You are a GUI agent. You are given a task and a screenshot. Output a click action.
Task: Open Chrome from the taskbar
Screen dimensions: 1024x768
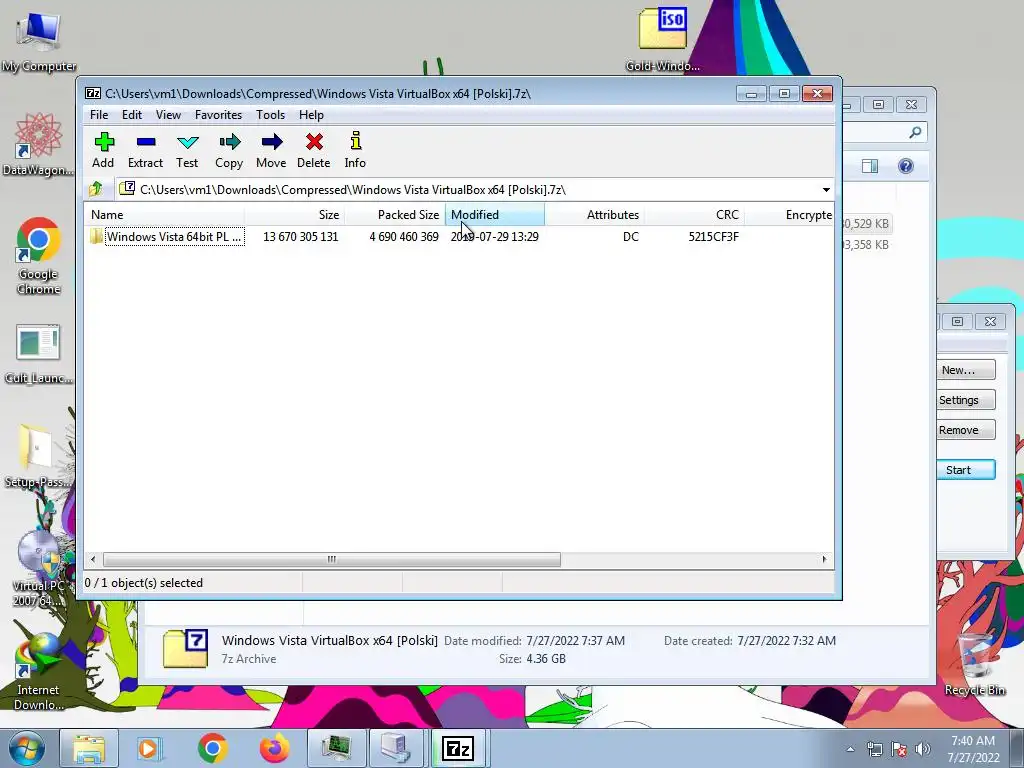212,748
